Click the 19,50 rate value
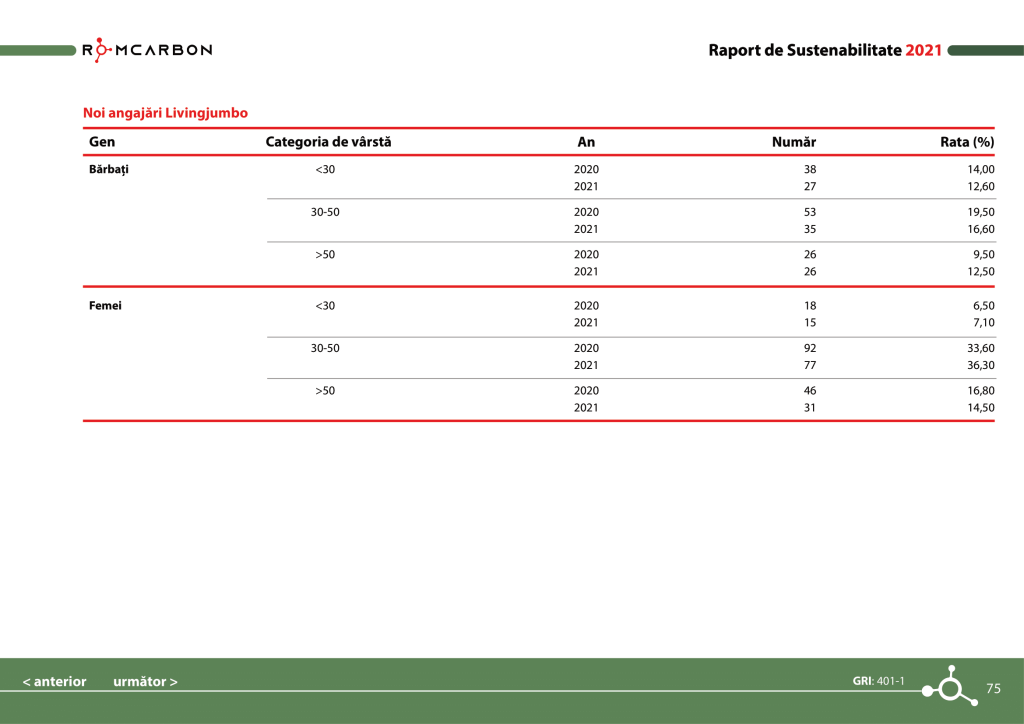The width and height of the screenshot is (1024, 724). click(980, 212)
